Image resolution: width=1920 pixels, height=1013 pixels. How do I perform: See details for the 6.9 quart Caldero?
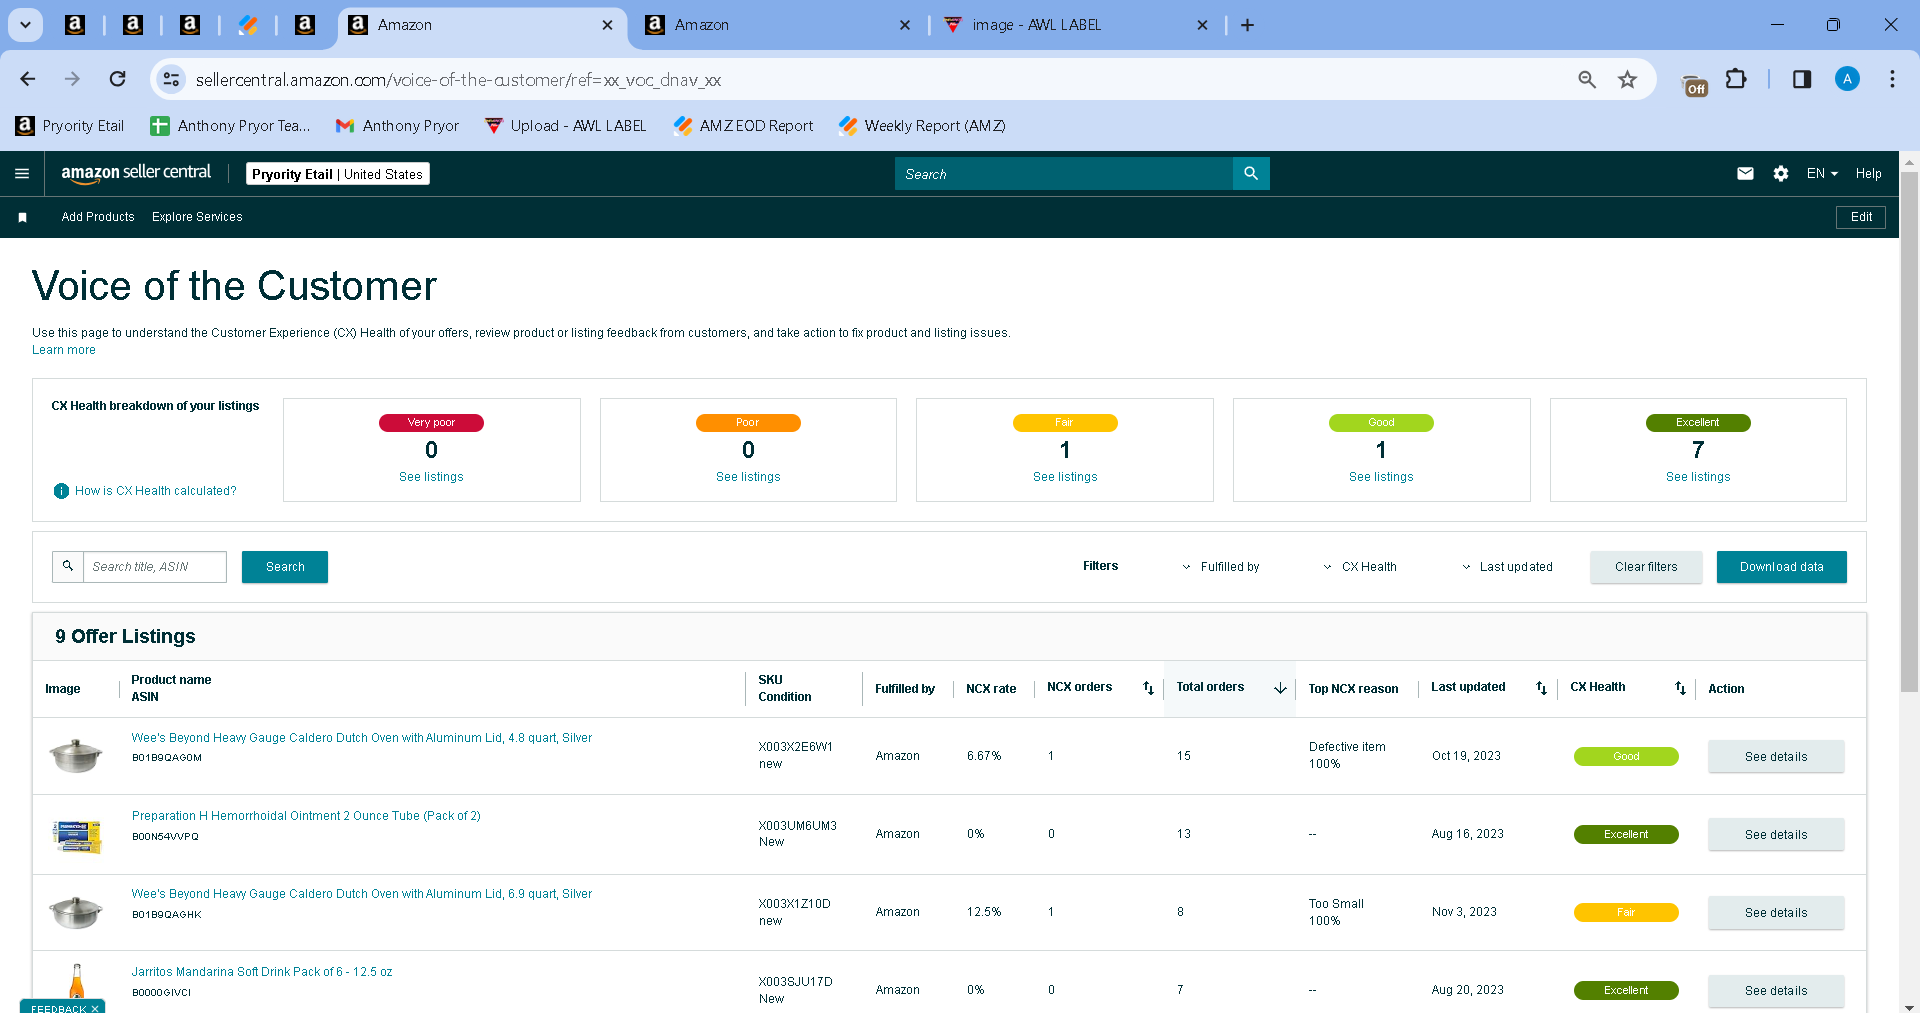pos(1776,913)
